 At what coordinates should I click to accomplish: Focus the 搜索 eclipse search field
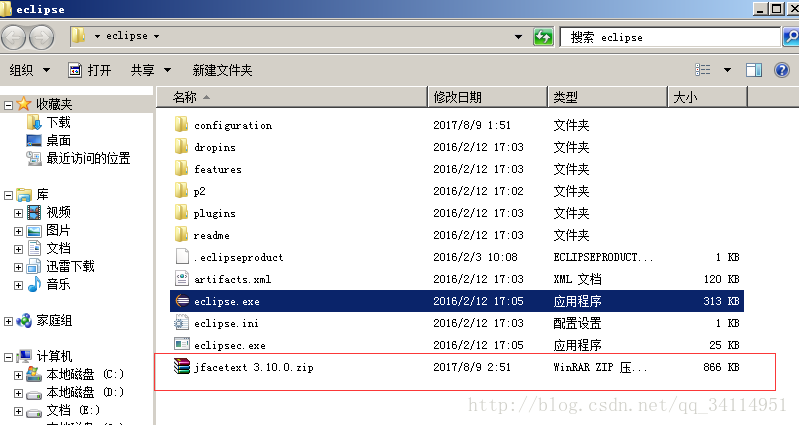(670, 37)
